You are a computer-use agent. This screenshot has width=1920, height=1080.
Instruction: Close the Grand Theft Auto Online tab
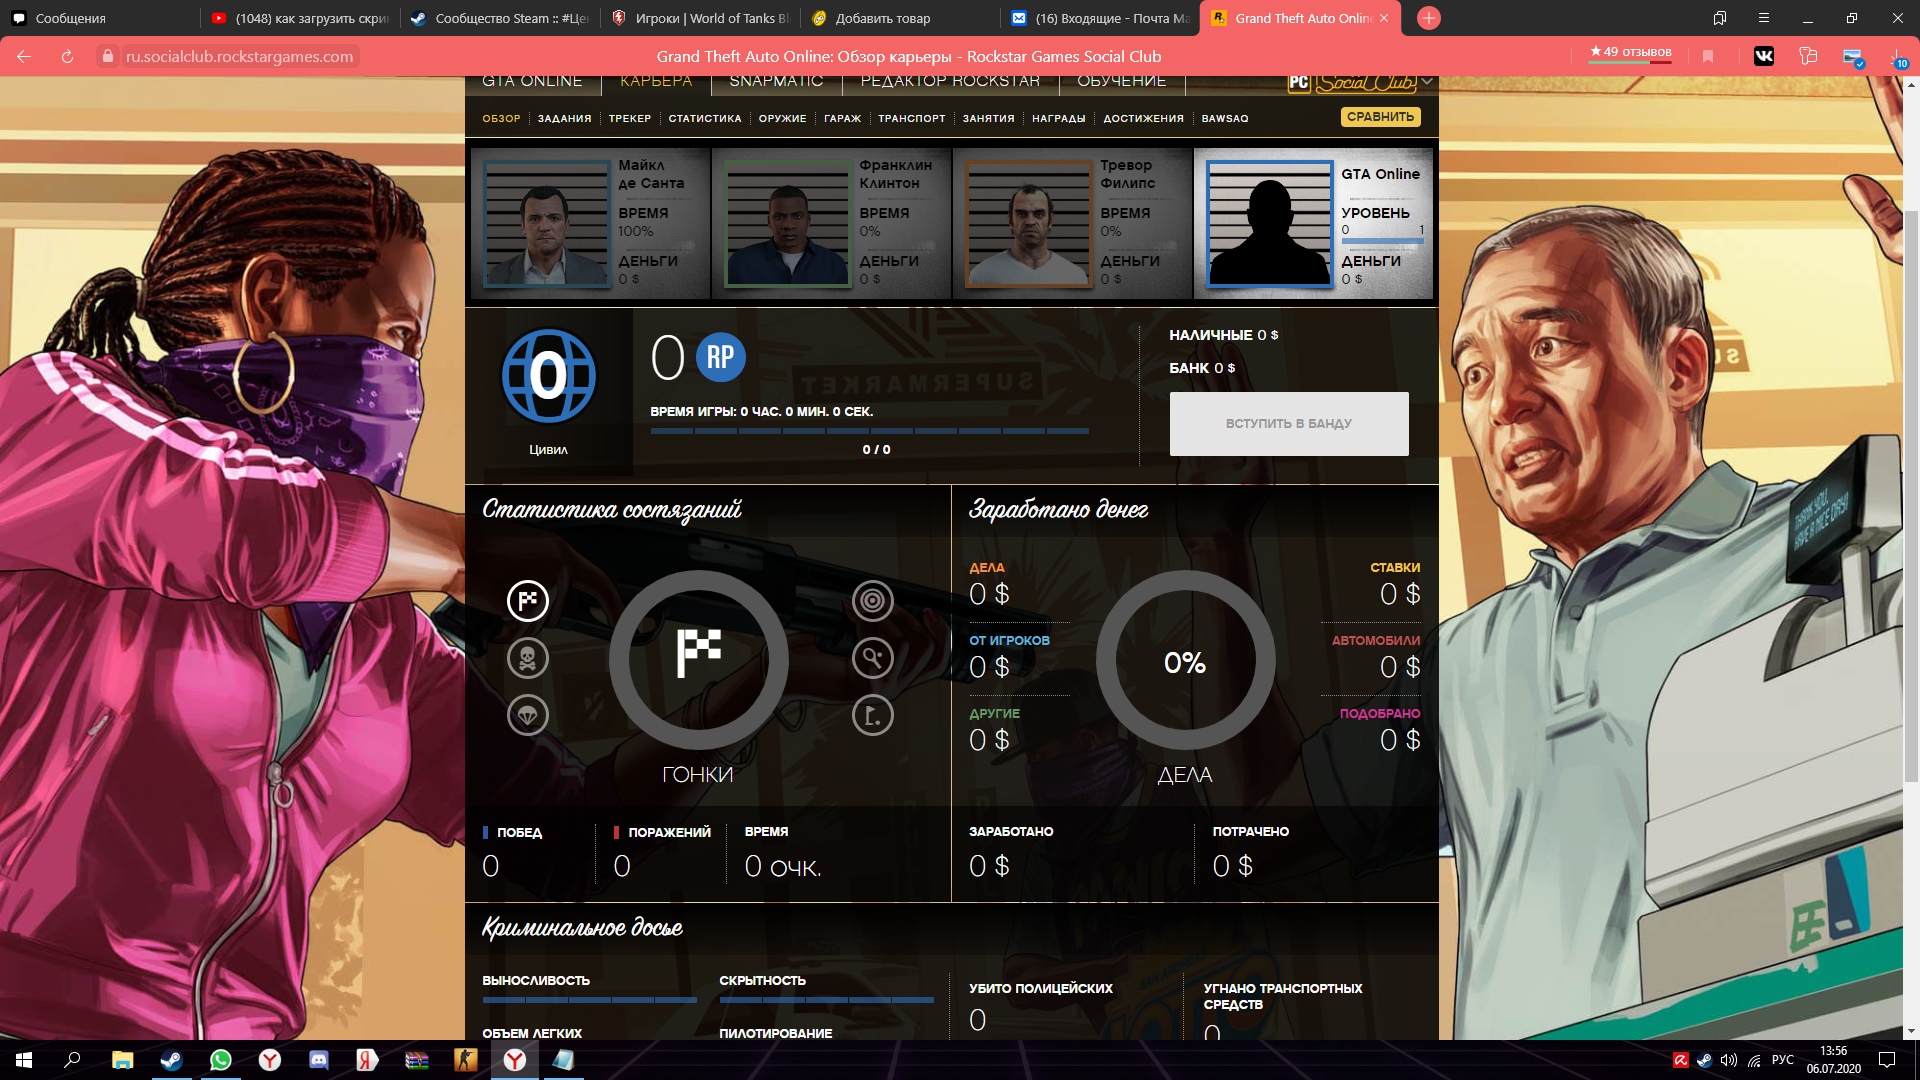[x=1384, y=18]
